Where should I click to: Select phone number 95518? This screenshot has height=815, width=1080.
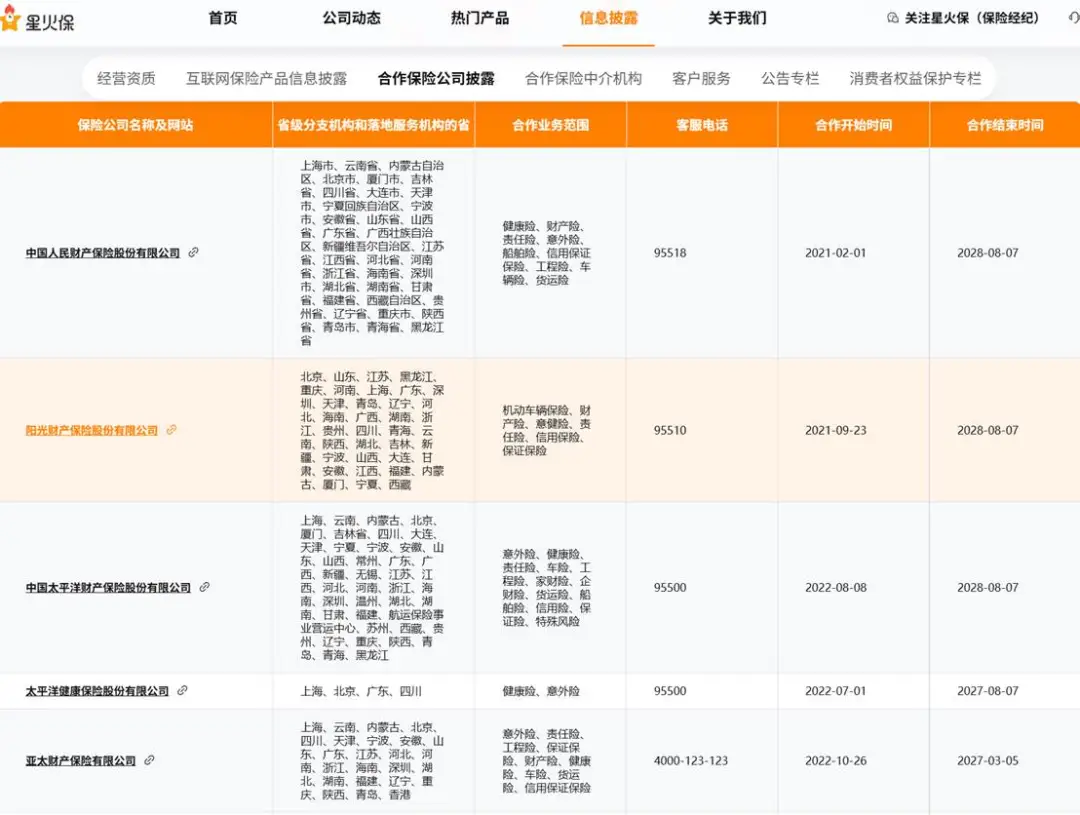(670, 253)
